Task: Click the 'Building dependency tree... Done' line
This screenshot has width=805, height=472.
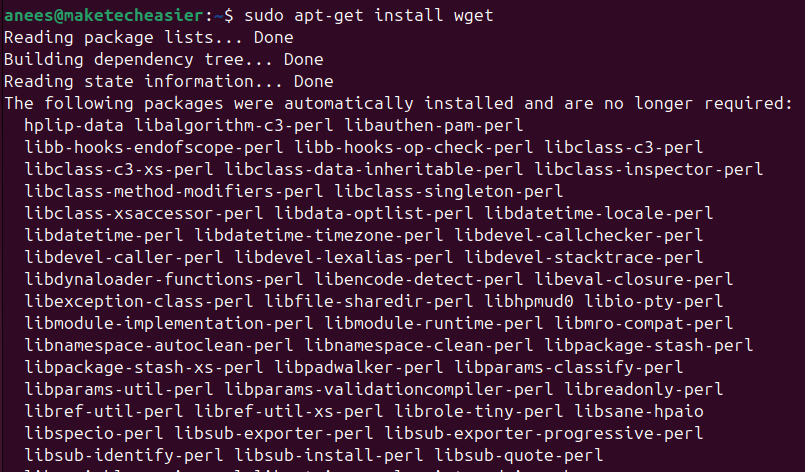Action: point(163,60)
